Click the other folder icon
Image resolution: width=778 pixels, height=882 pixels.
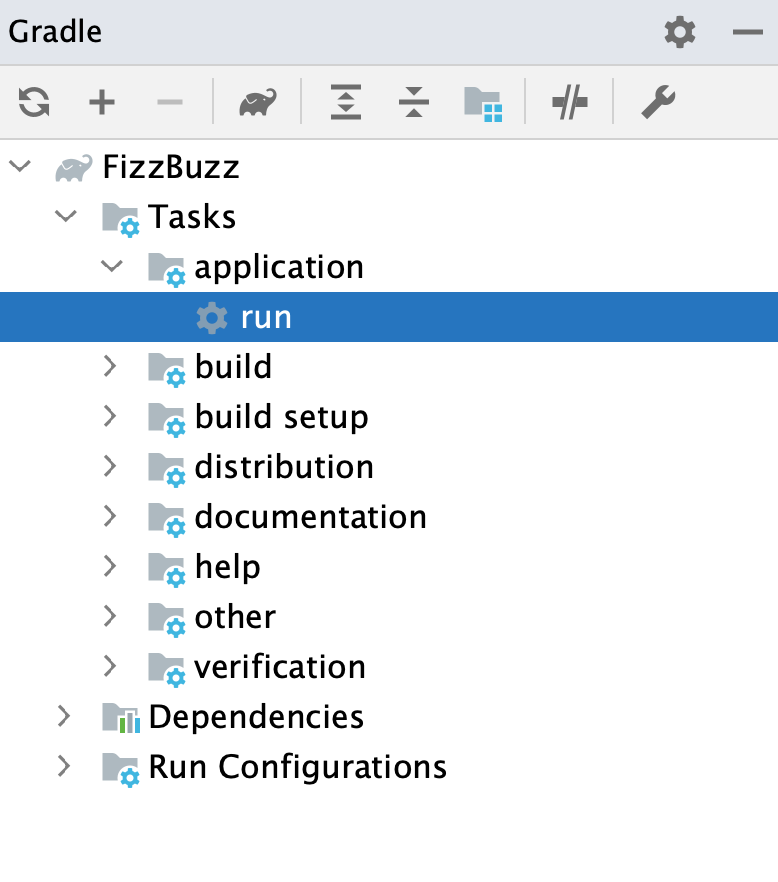(x=167, y=619)
